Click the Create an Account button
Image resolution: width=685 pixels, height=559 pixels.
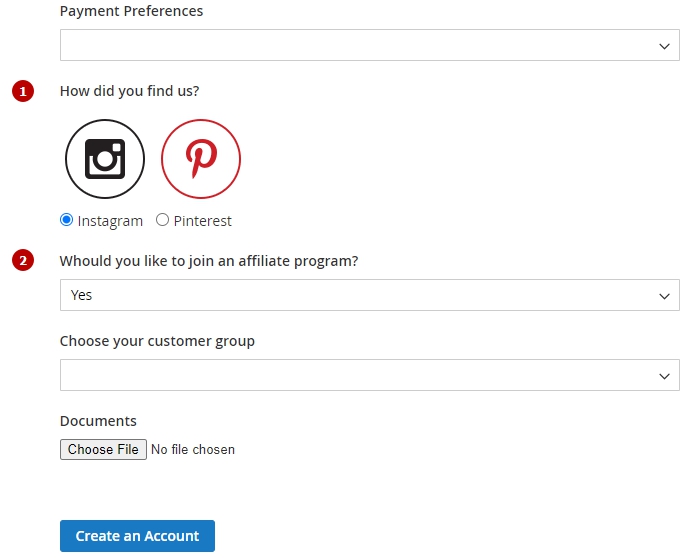pos(137,536)
